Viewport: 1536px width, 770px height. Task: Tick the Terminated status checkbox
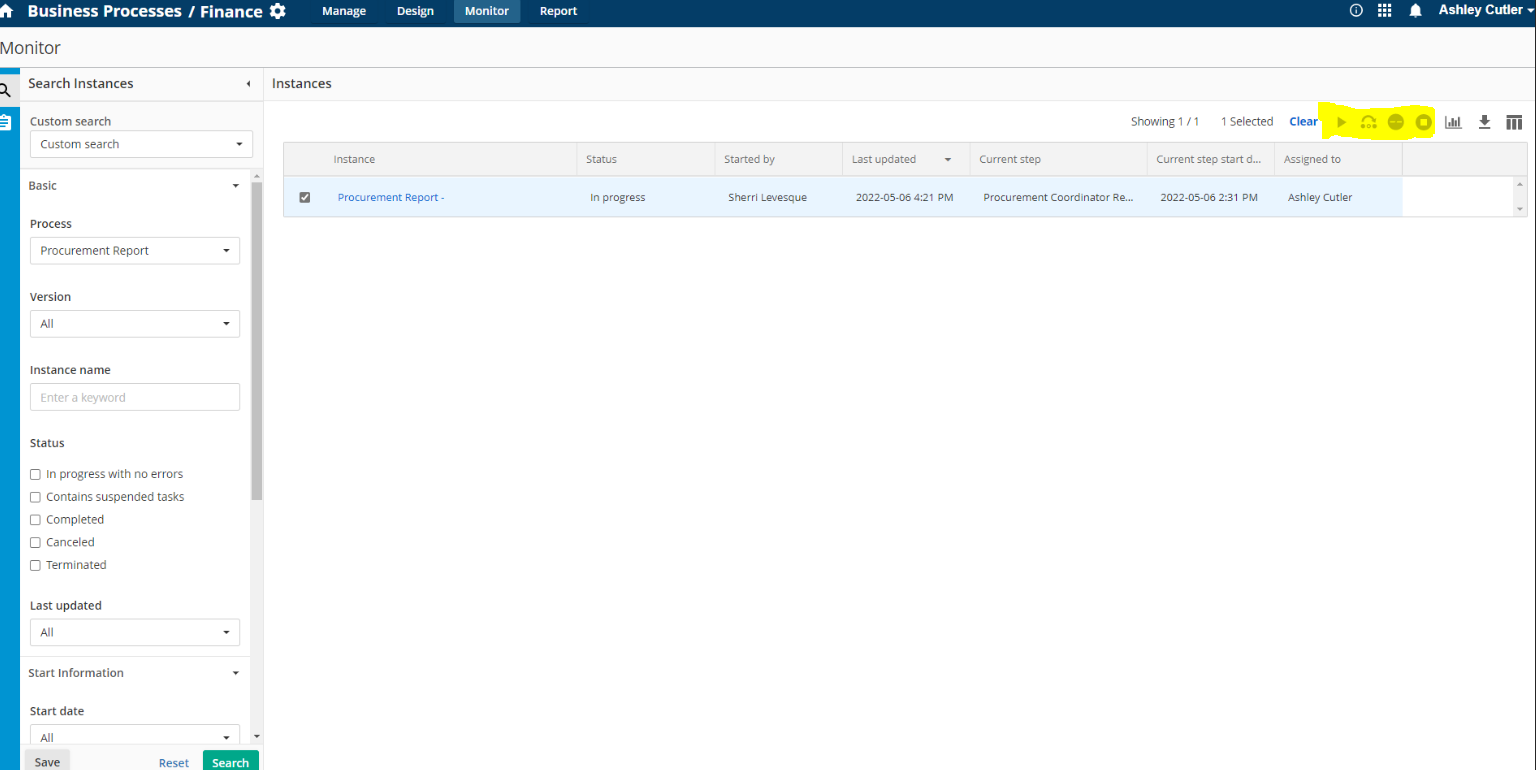(36, 565)
